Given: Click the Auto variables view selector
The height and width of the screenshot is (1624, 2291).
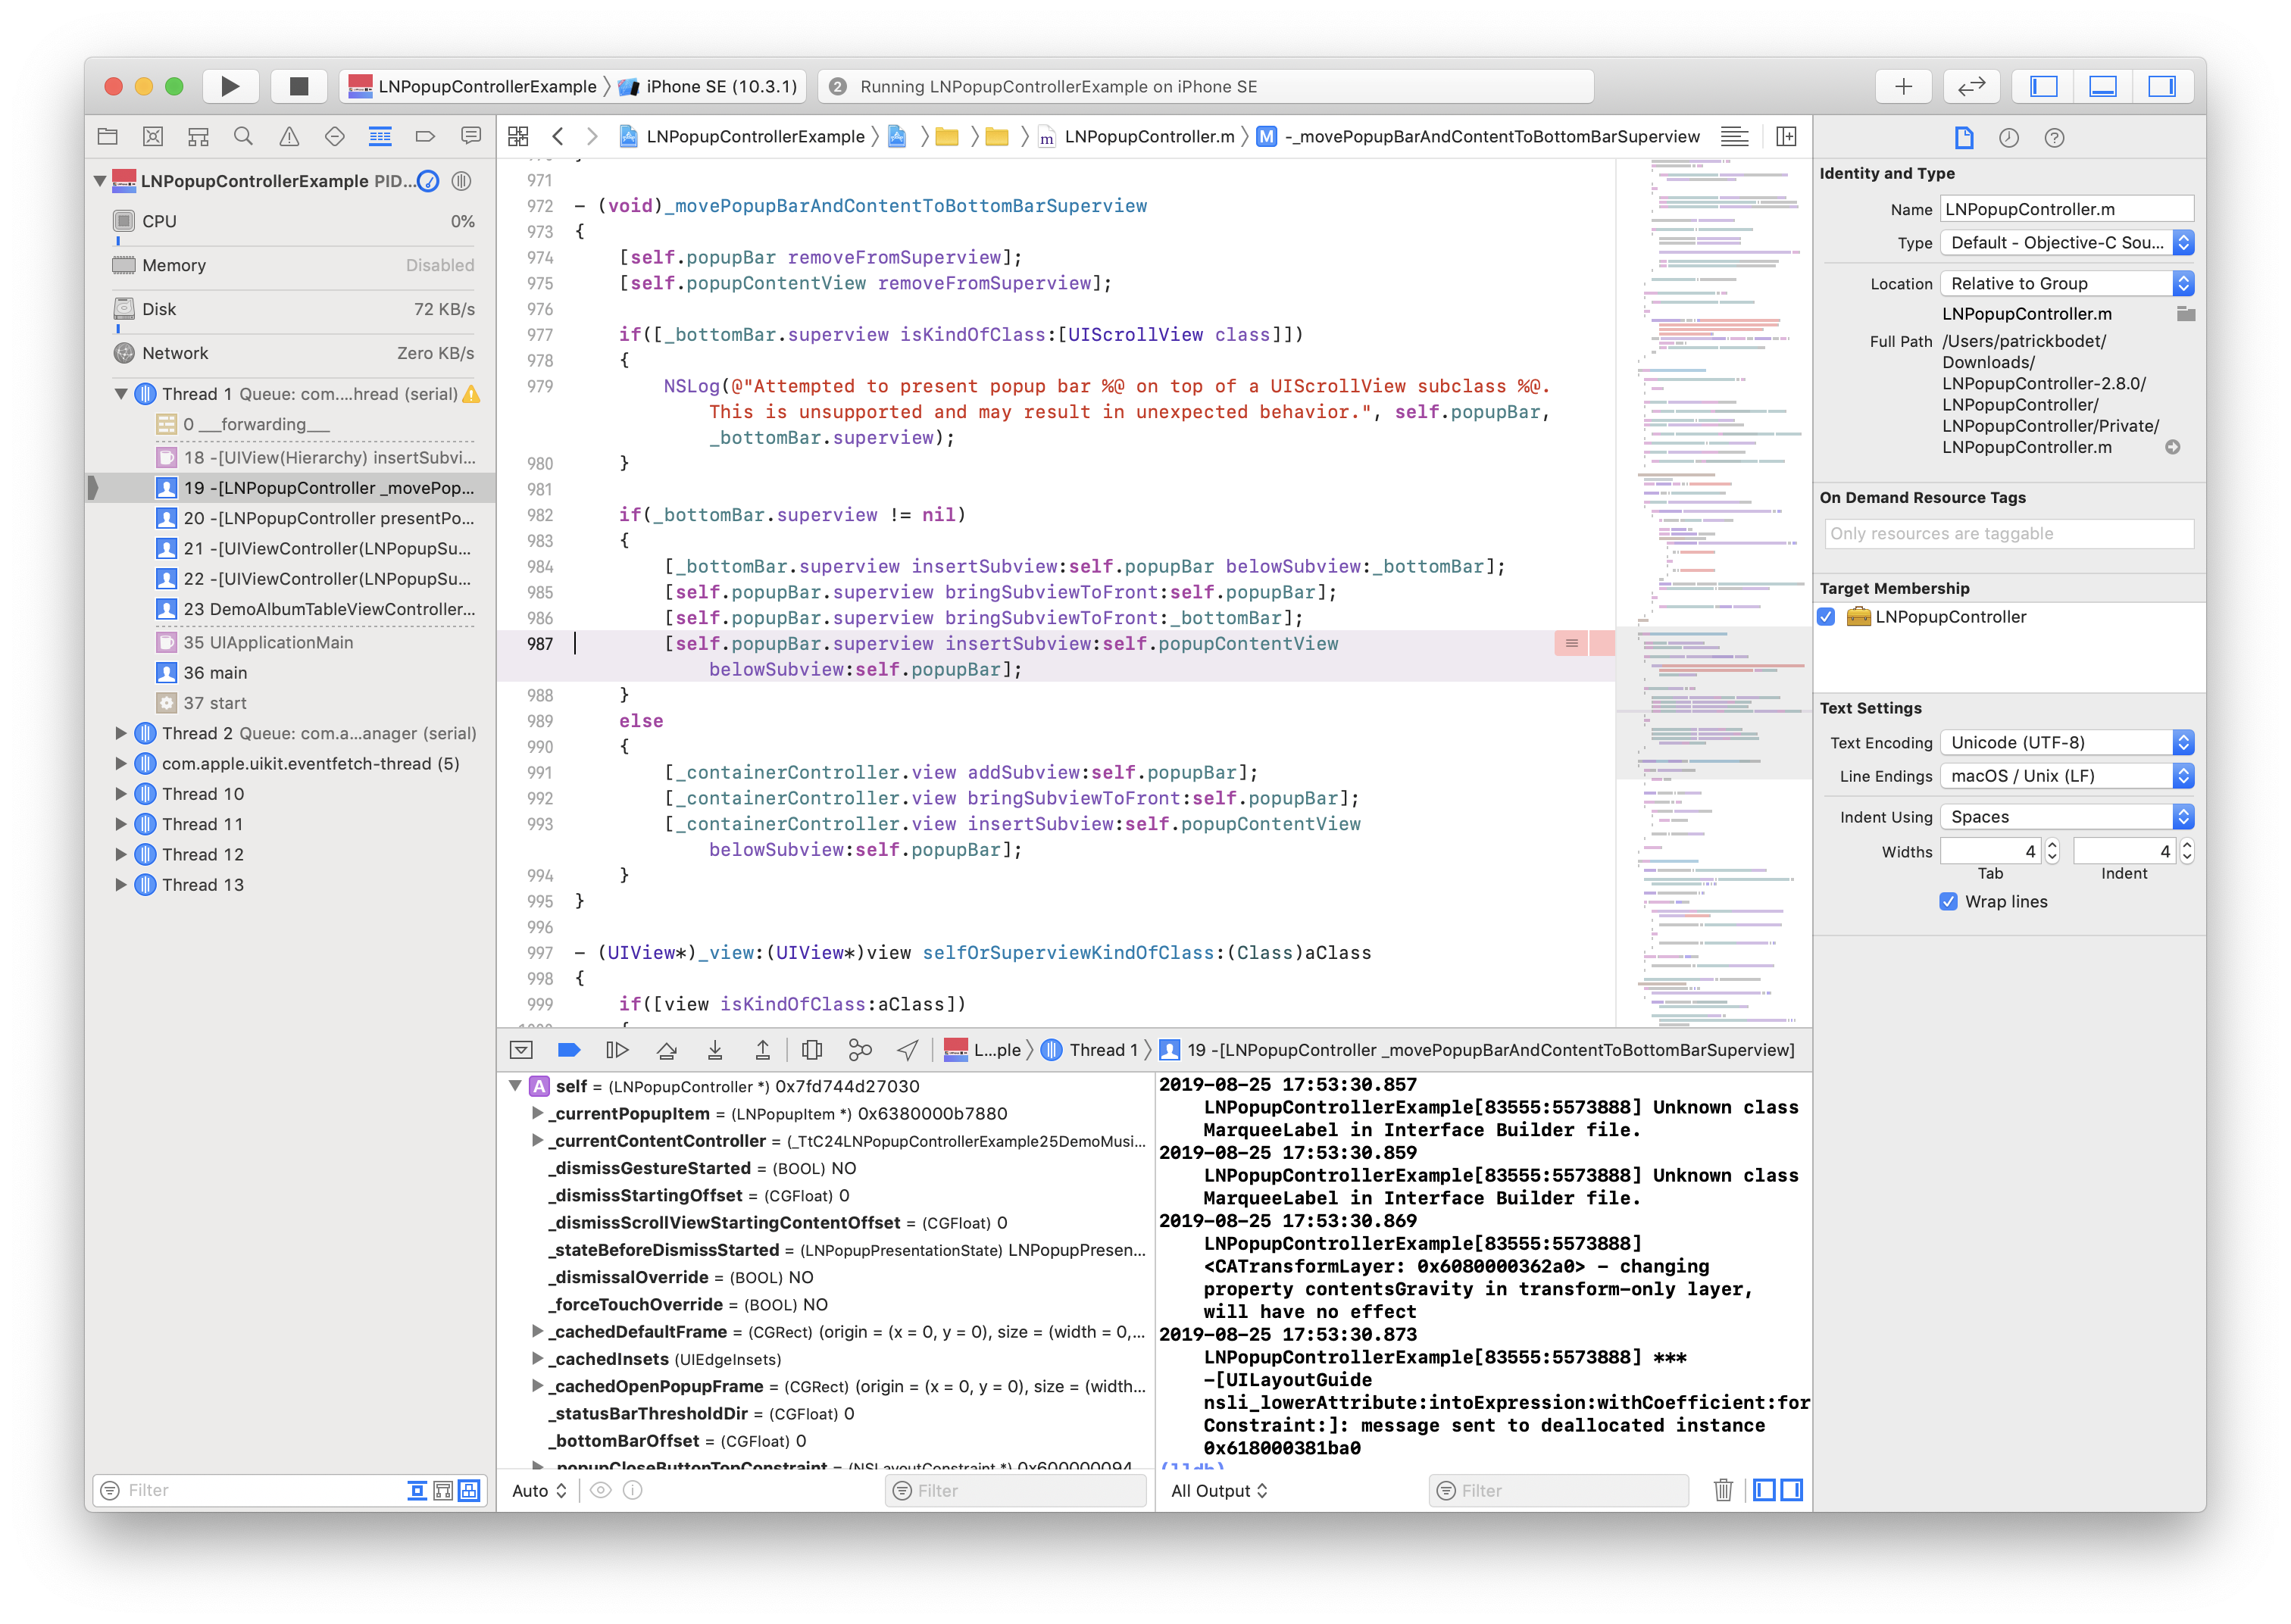Looking at the screenshot, I should (539, 1490).
